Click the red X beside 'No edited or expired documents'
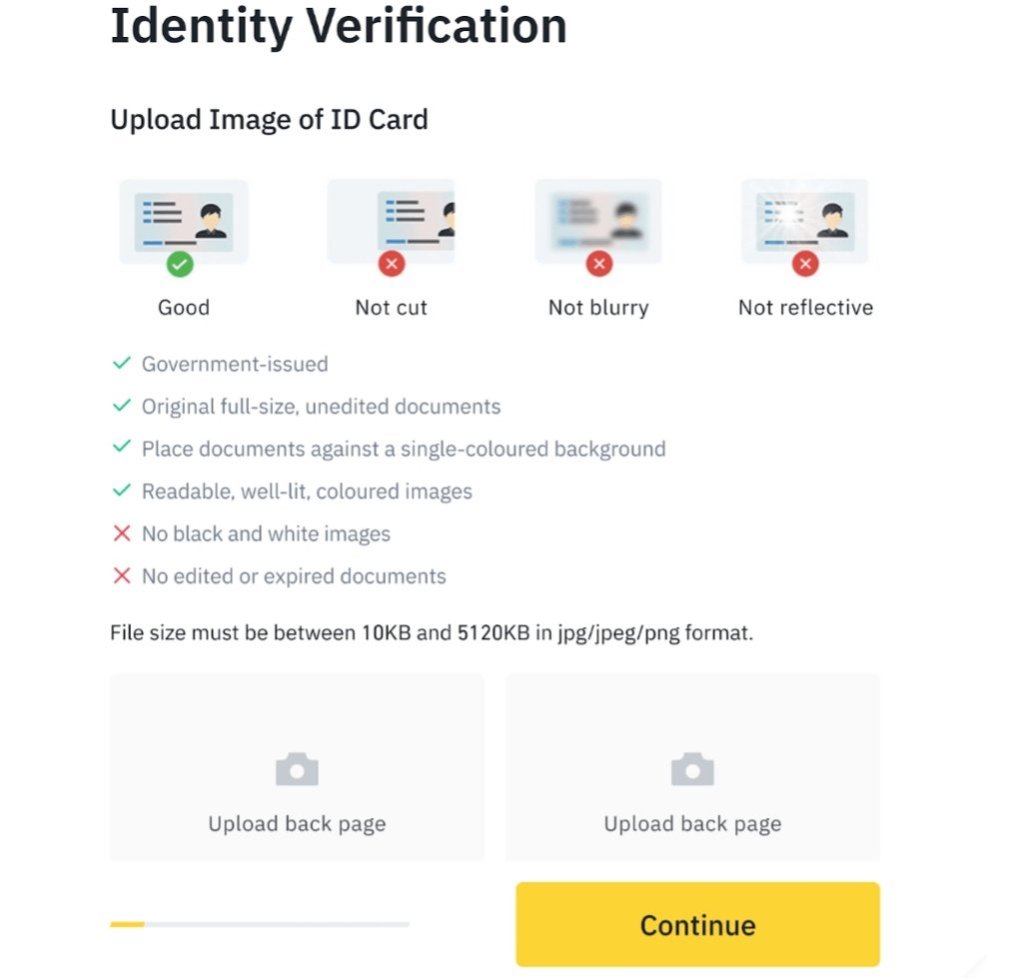Screen dimensions: 1024x978 122,576
